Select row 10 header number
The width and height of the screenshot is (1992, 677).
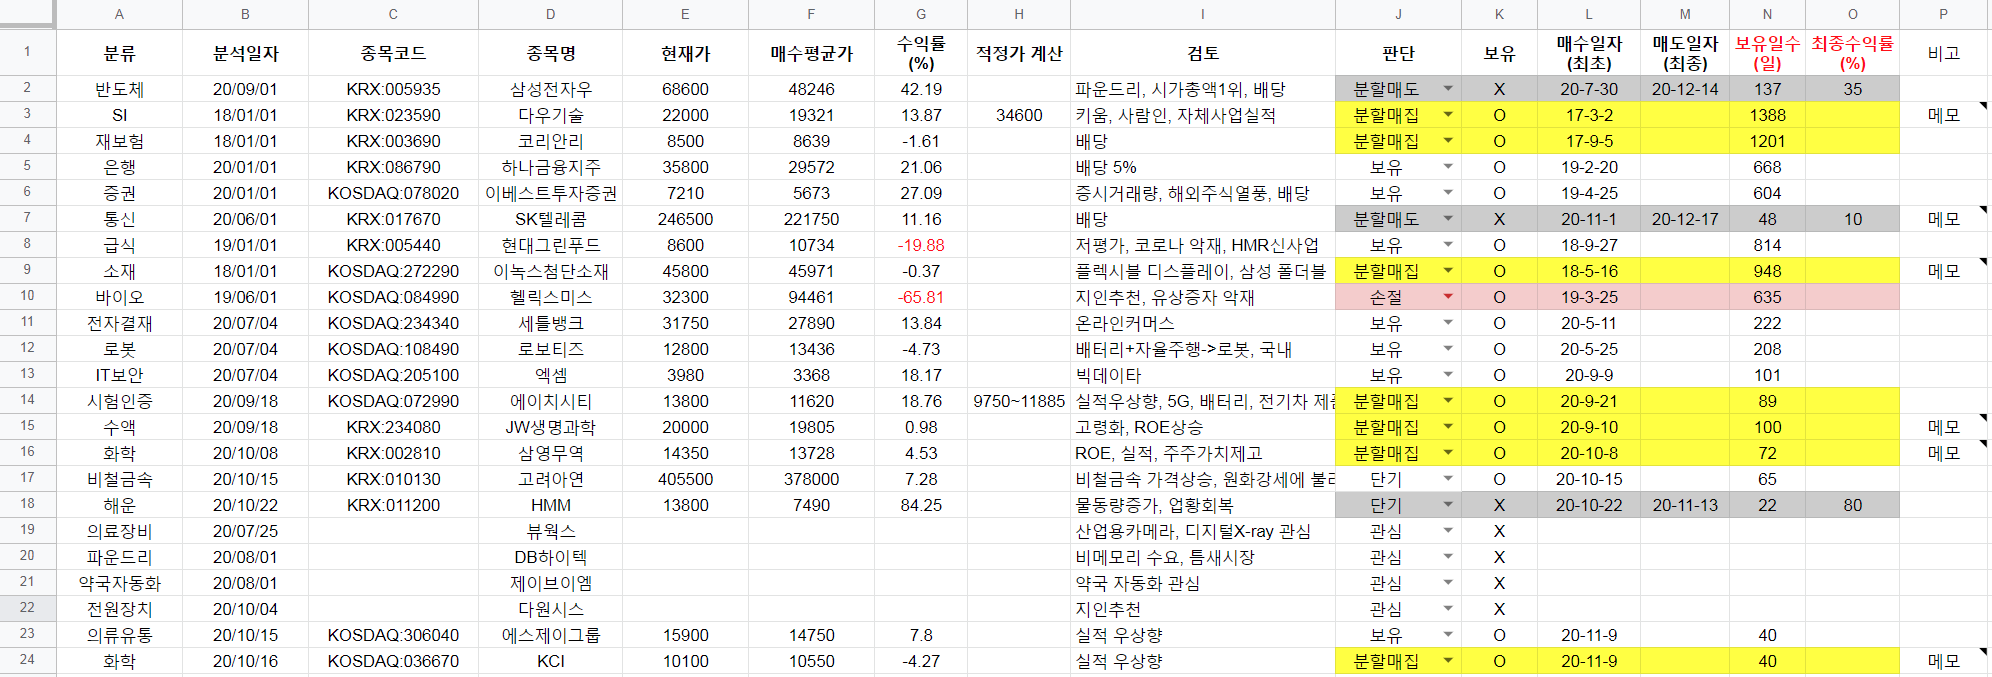click(x=27, y=296)
